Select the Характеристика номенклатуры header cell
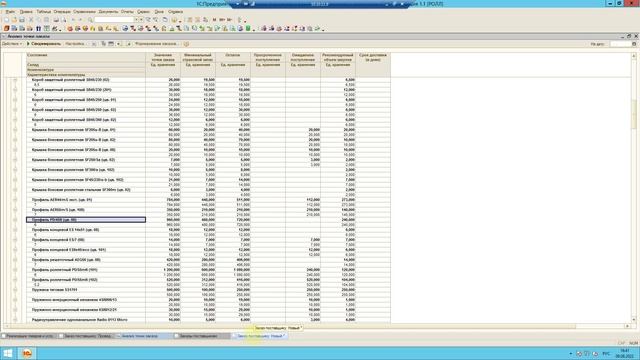The image size is (640, 360). [x=86, y=75]
